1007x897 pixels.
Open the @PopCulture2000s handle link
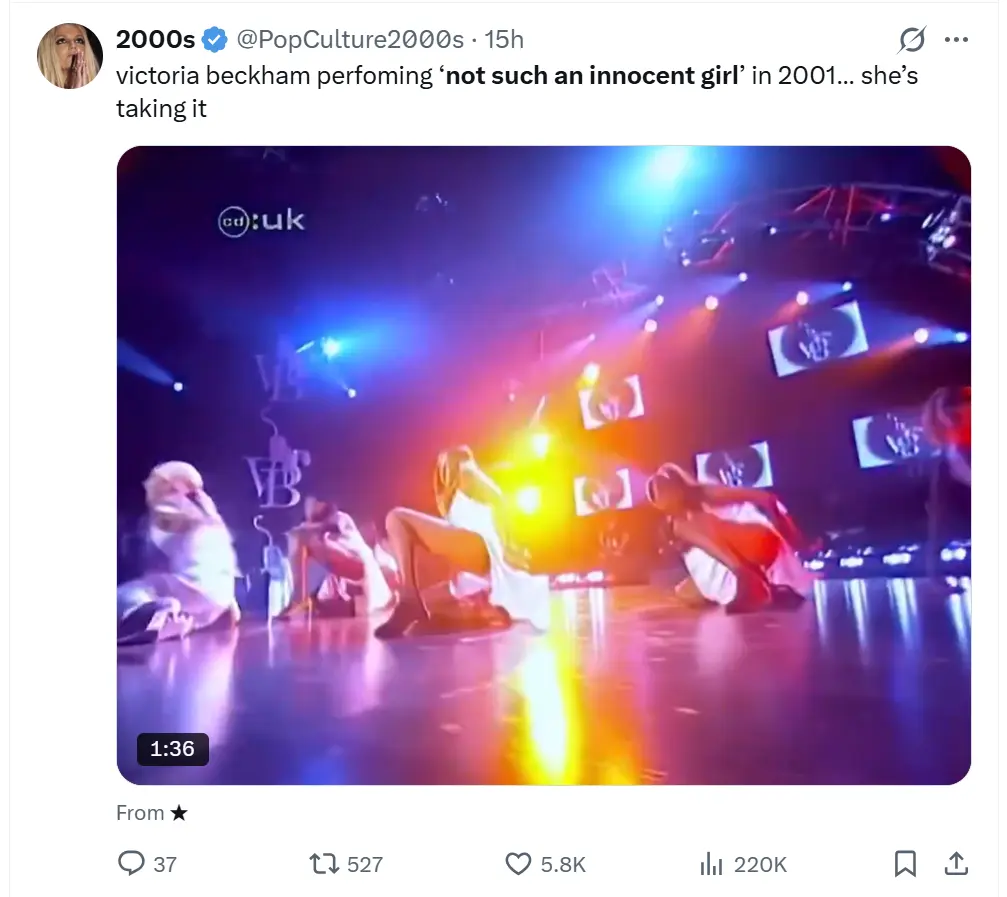[350, 40]
